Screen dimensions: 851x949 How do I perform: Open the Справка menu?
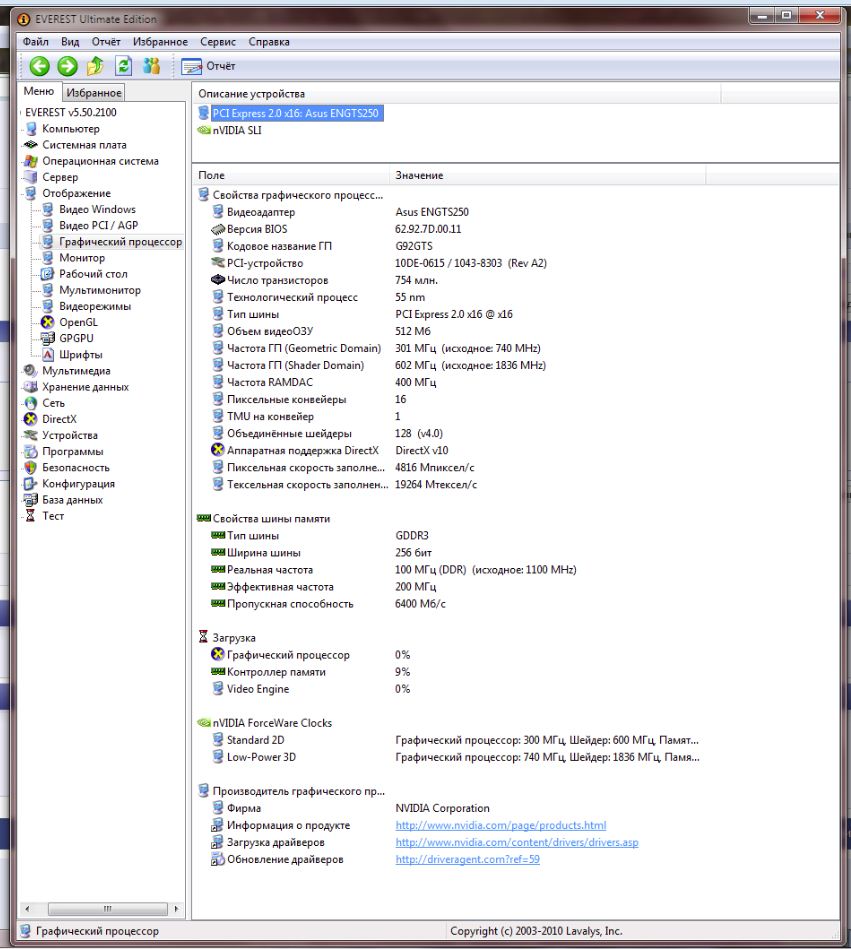tap(269, 42)
